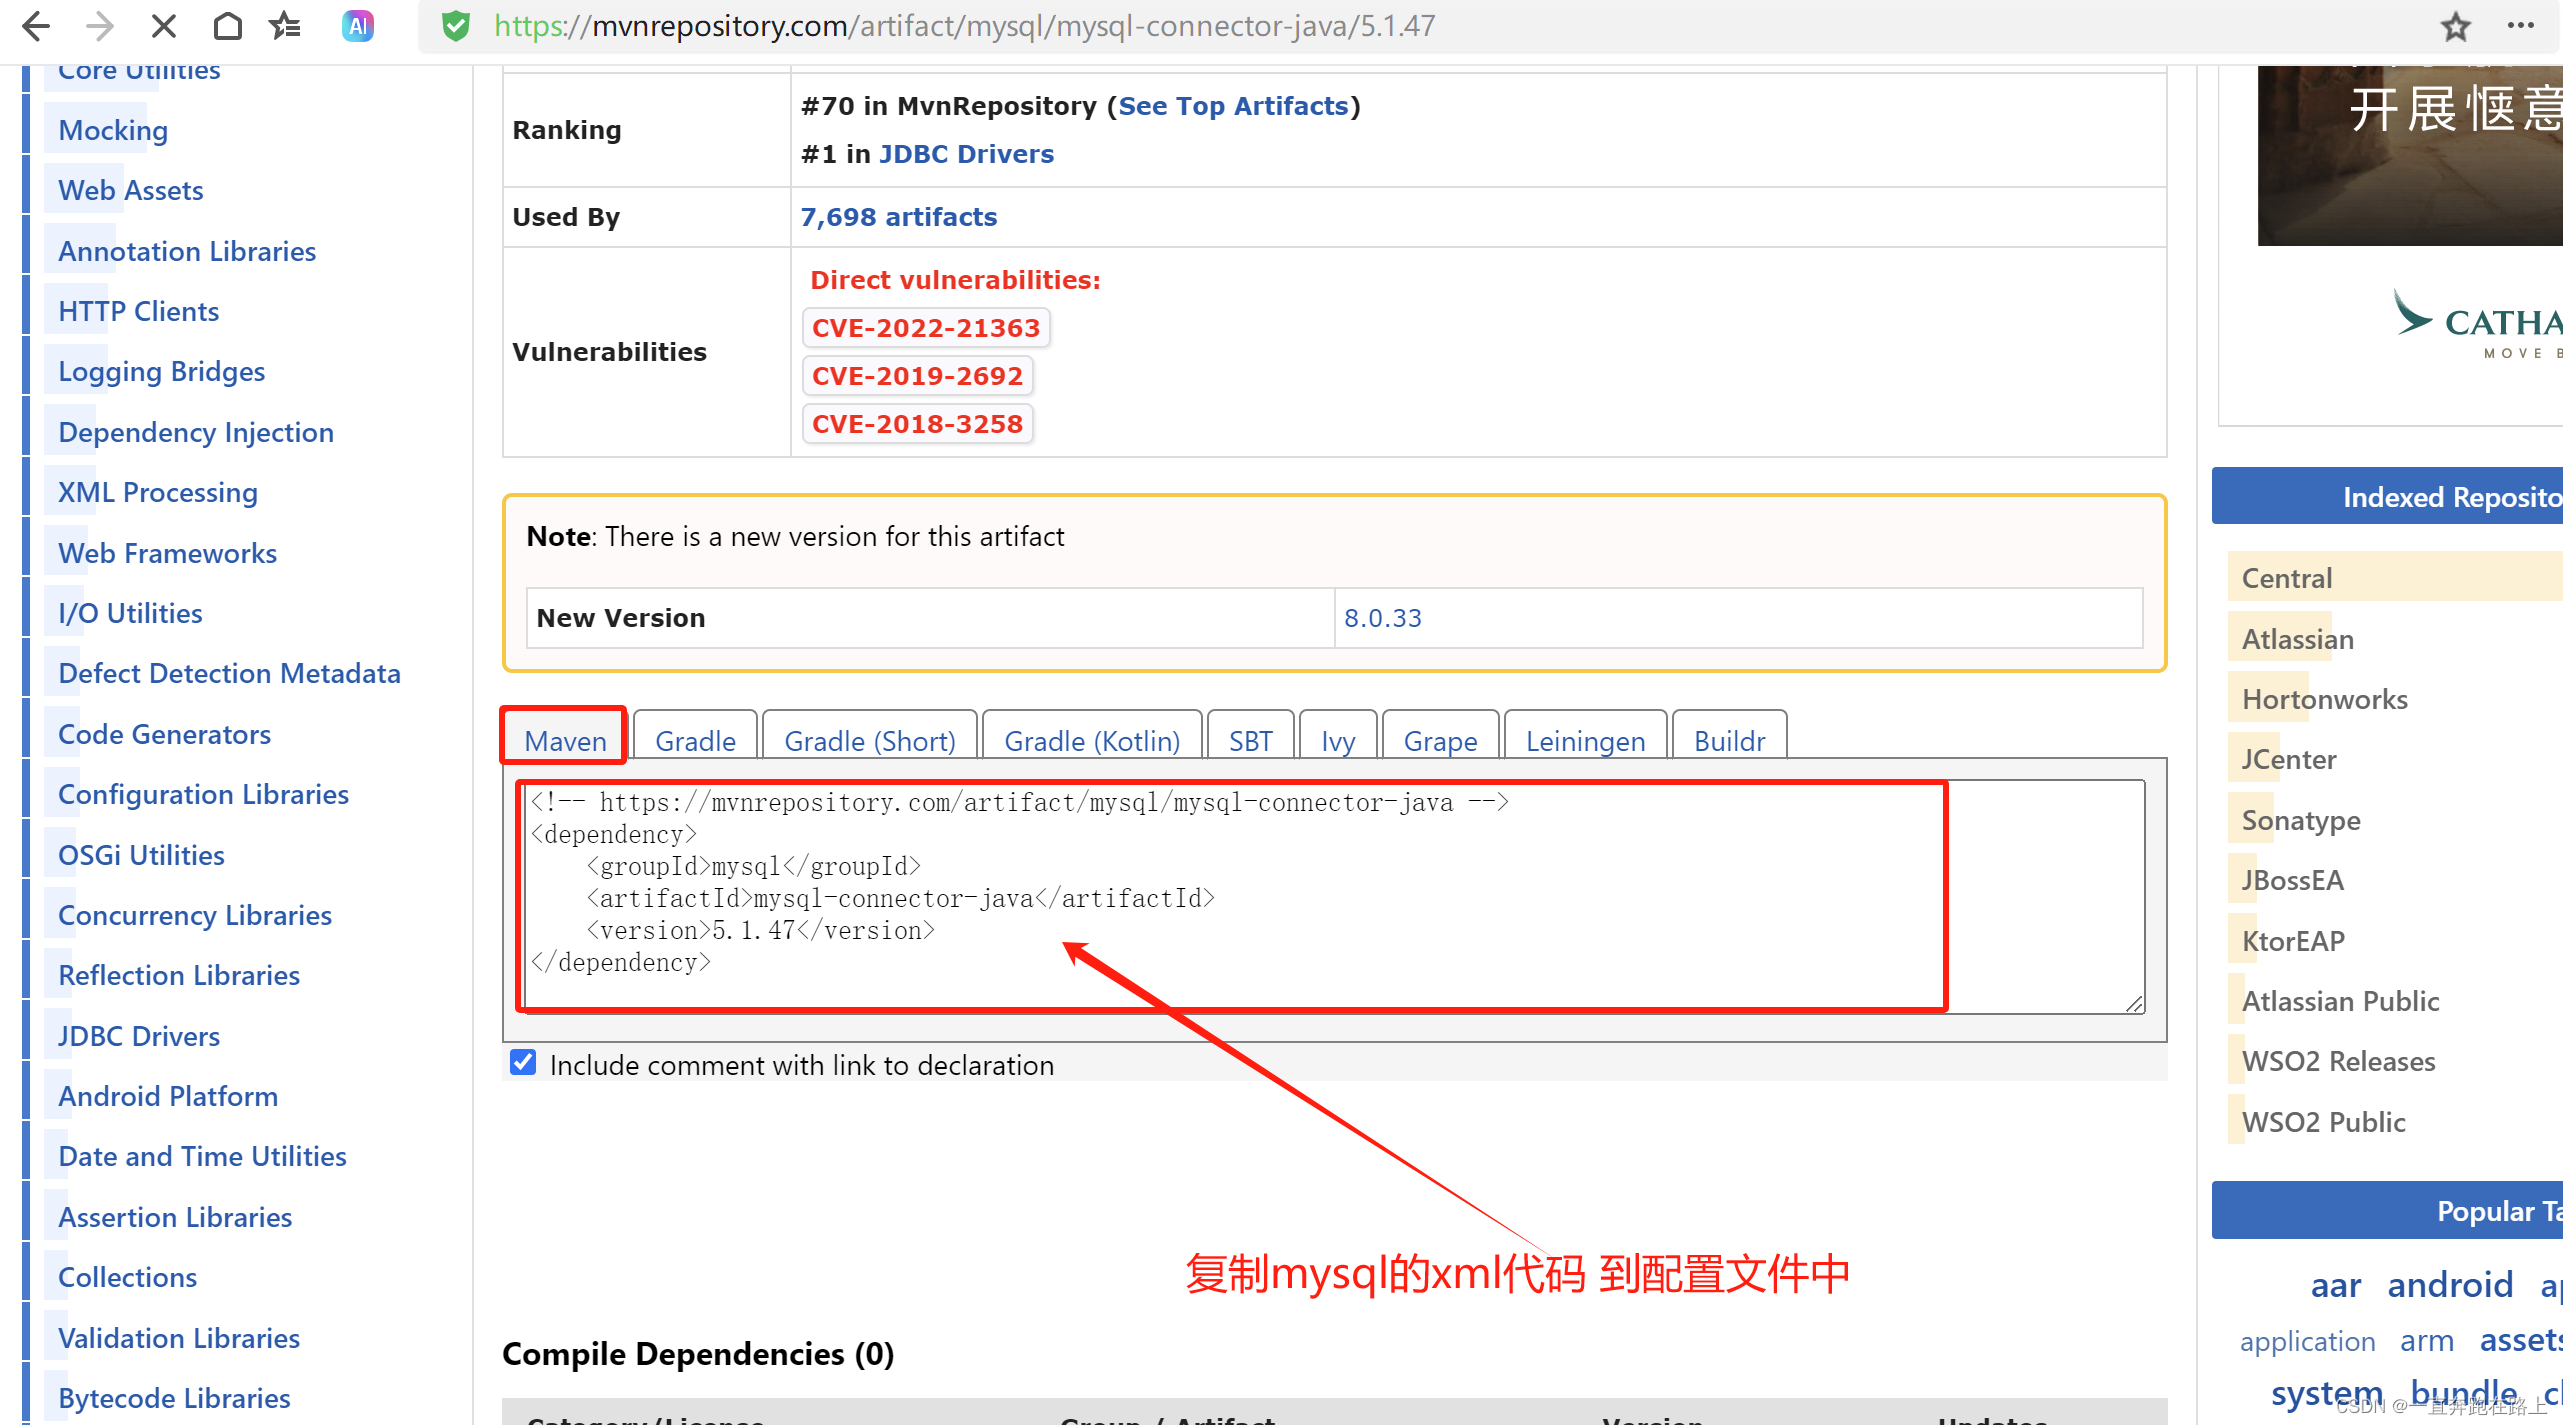2563x1425 pixels.
Task: Open the Bytecode Libraries category
Action: [174, 1398]
